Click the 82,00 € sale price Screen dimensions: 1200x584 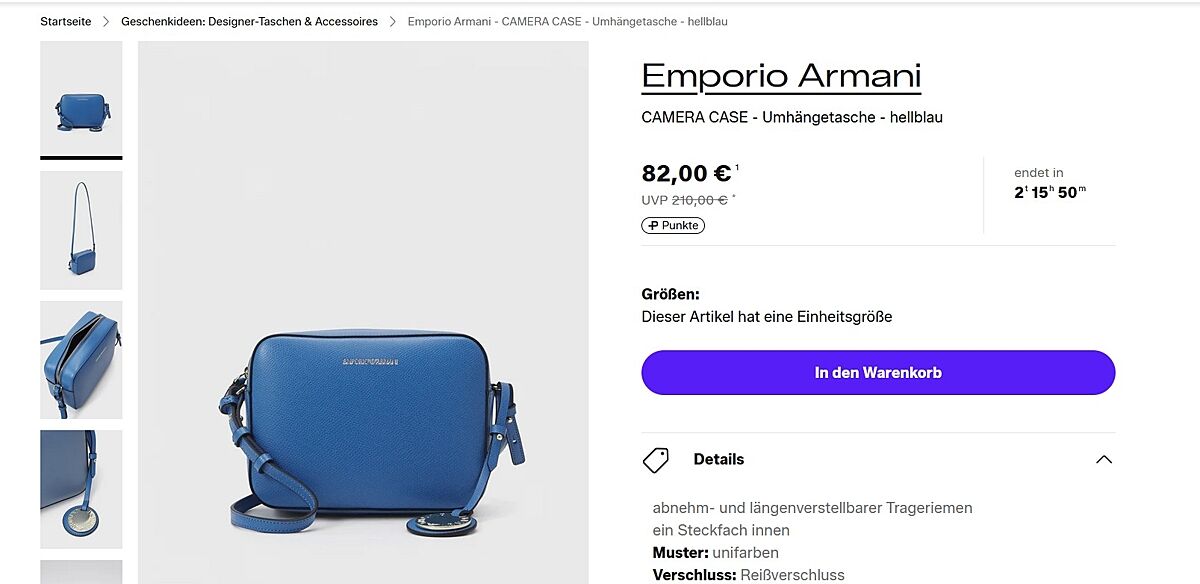(687, 174)
